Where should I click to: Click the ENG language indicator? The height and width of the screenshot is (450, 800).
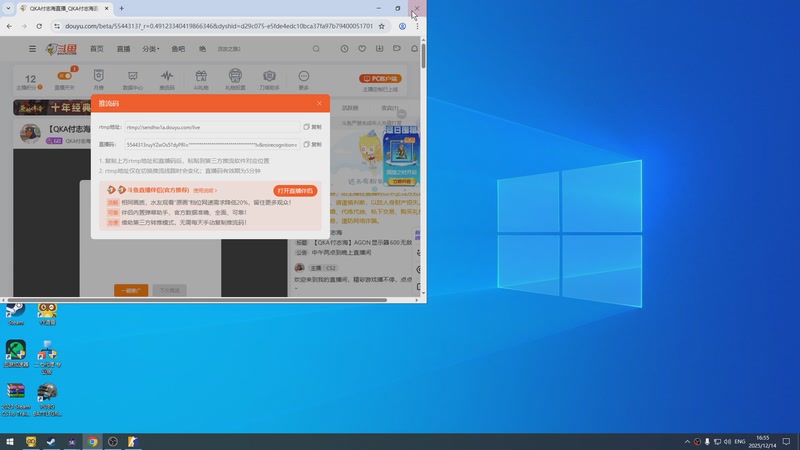(x=740, y=442)
